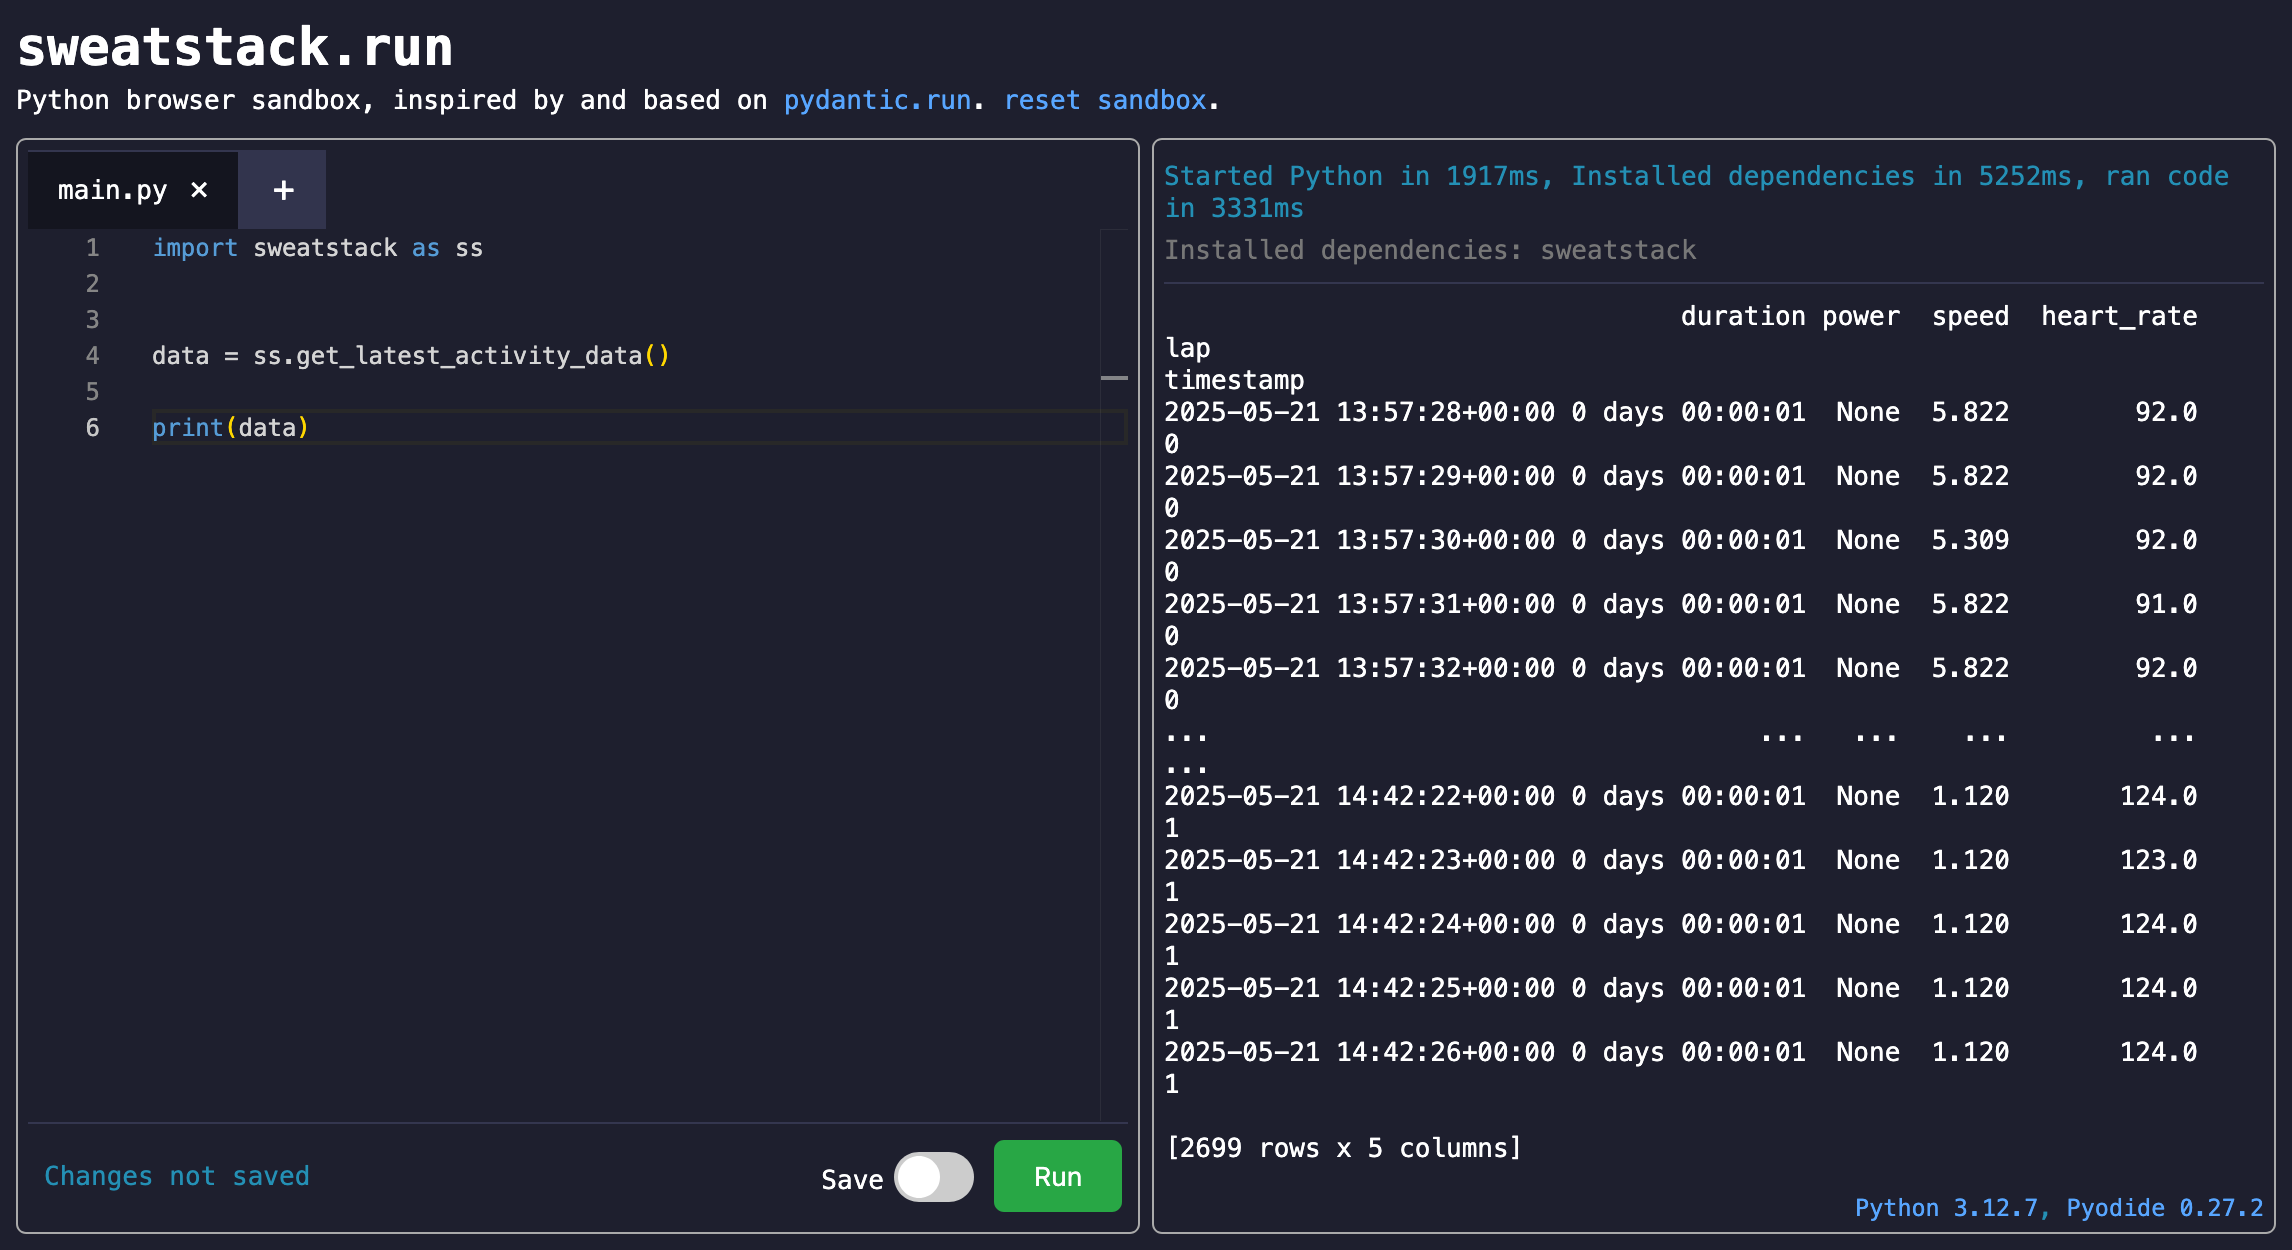2292x1250 pixels.
Task: Click the 13:57:32 timestamp row
Action: point(1681,668)
